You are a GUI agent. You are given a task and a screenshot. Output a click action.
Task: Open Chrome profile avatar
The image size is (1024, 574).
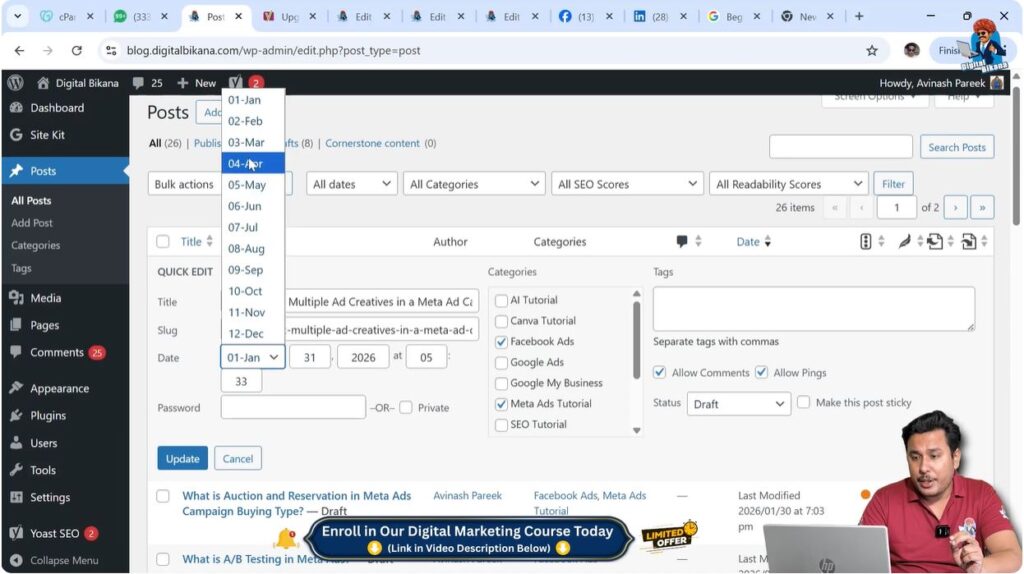click(912, 50)
